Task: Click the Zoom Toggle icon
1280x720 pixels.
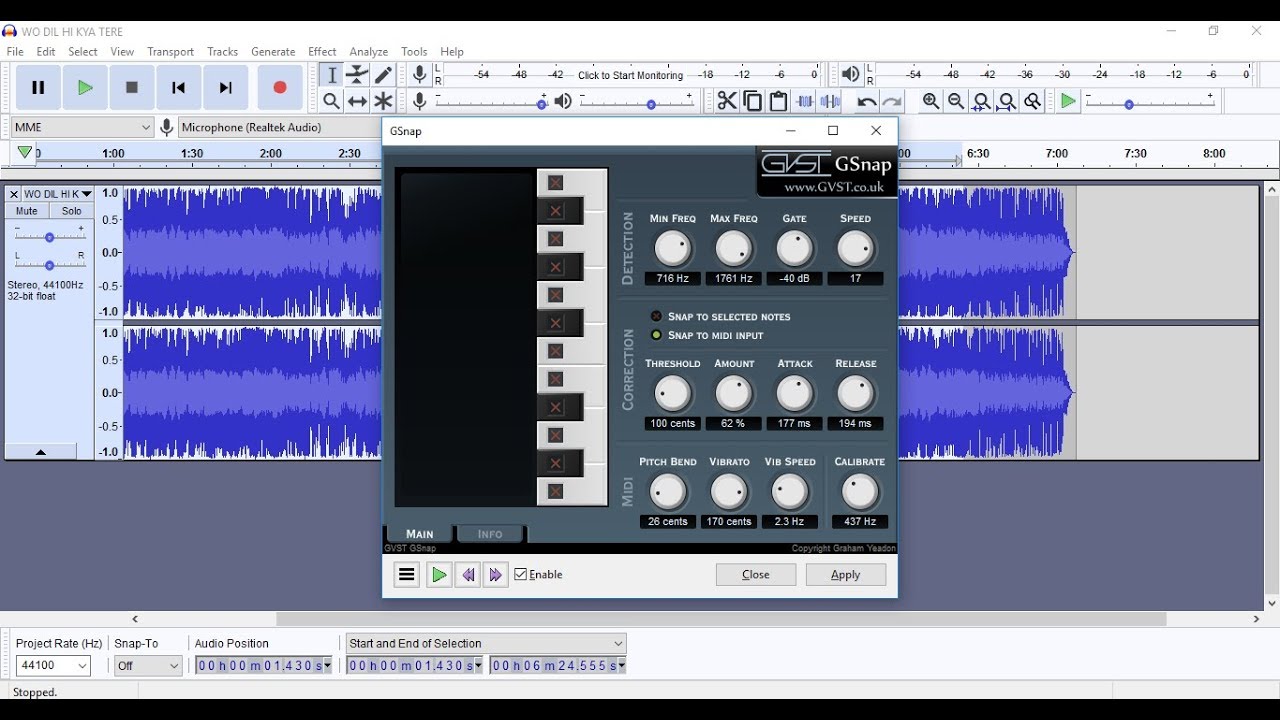Action: coord(1033,101)
